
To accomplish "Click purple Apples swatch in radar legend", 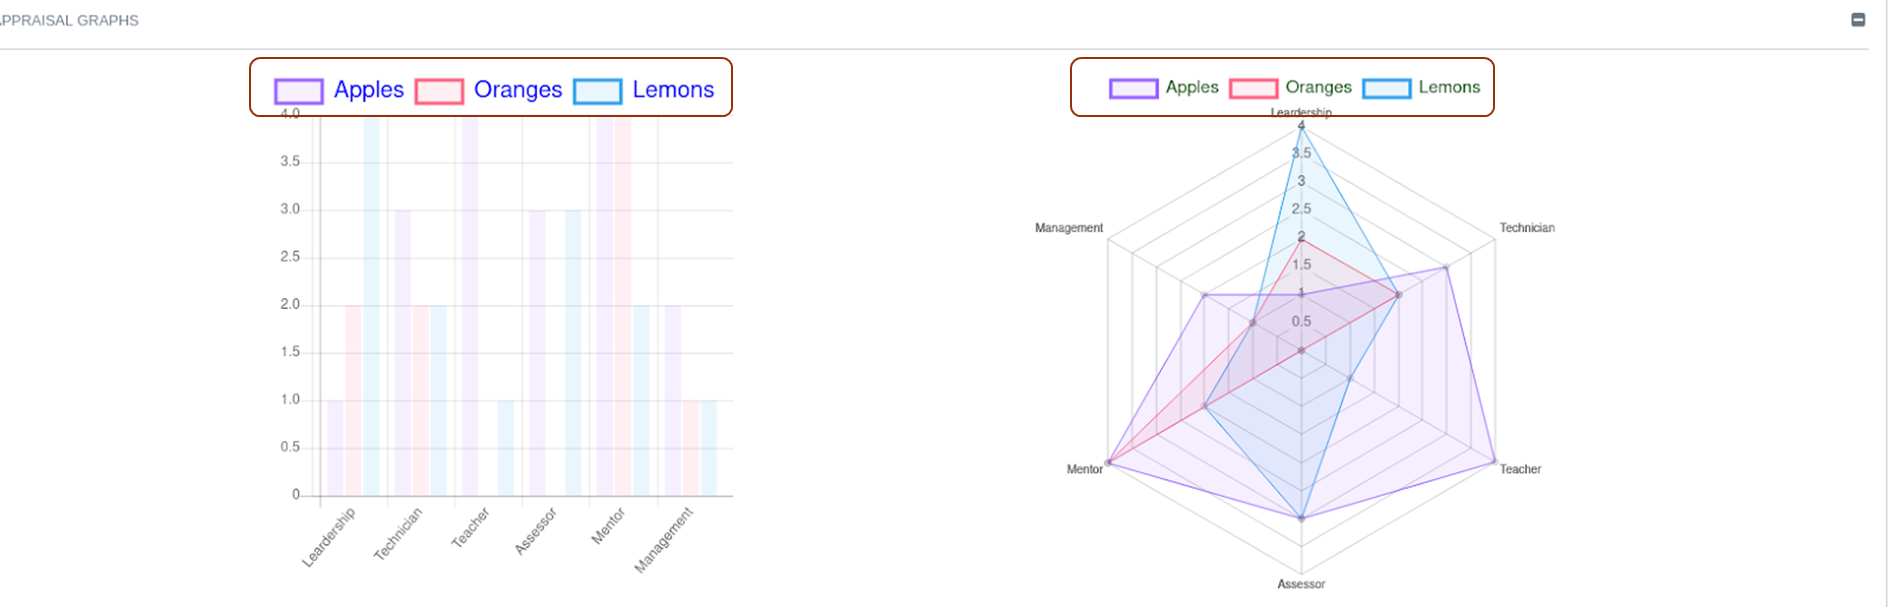I will (x=1133, y=89).
